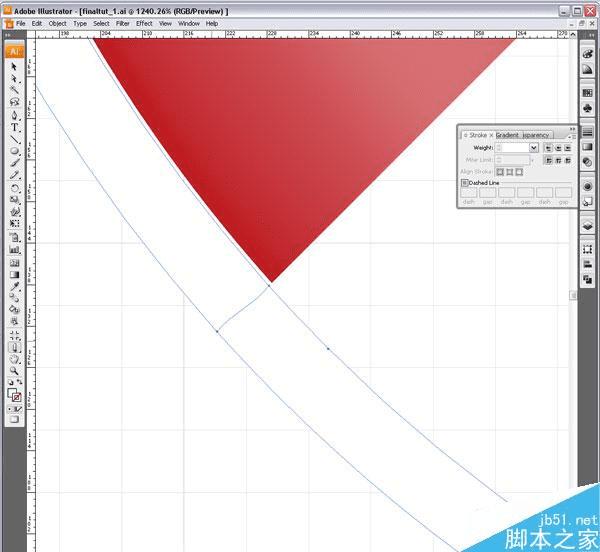Screen dimensions: 600x552
Task: Choose Miter Join in Stroke panel
Action: click(548, 160)
